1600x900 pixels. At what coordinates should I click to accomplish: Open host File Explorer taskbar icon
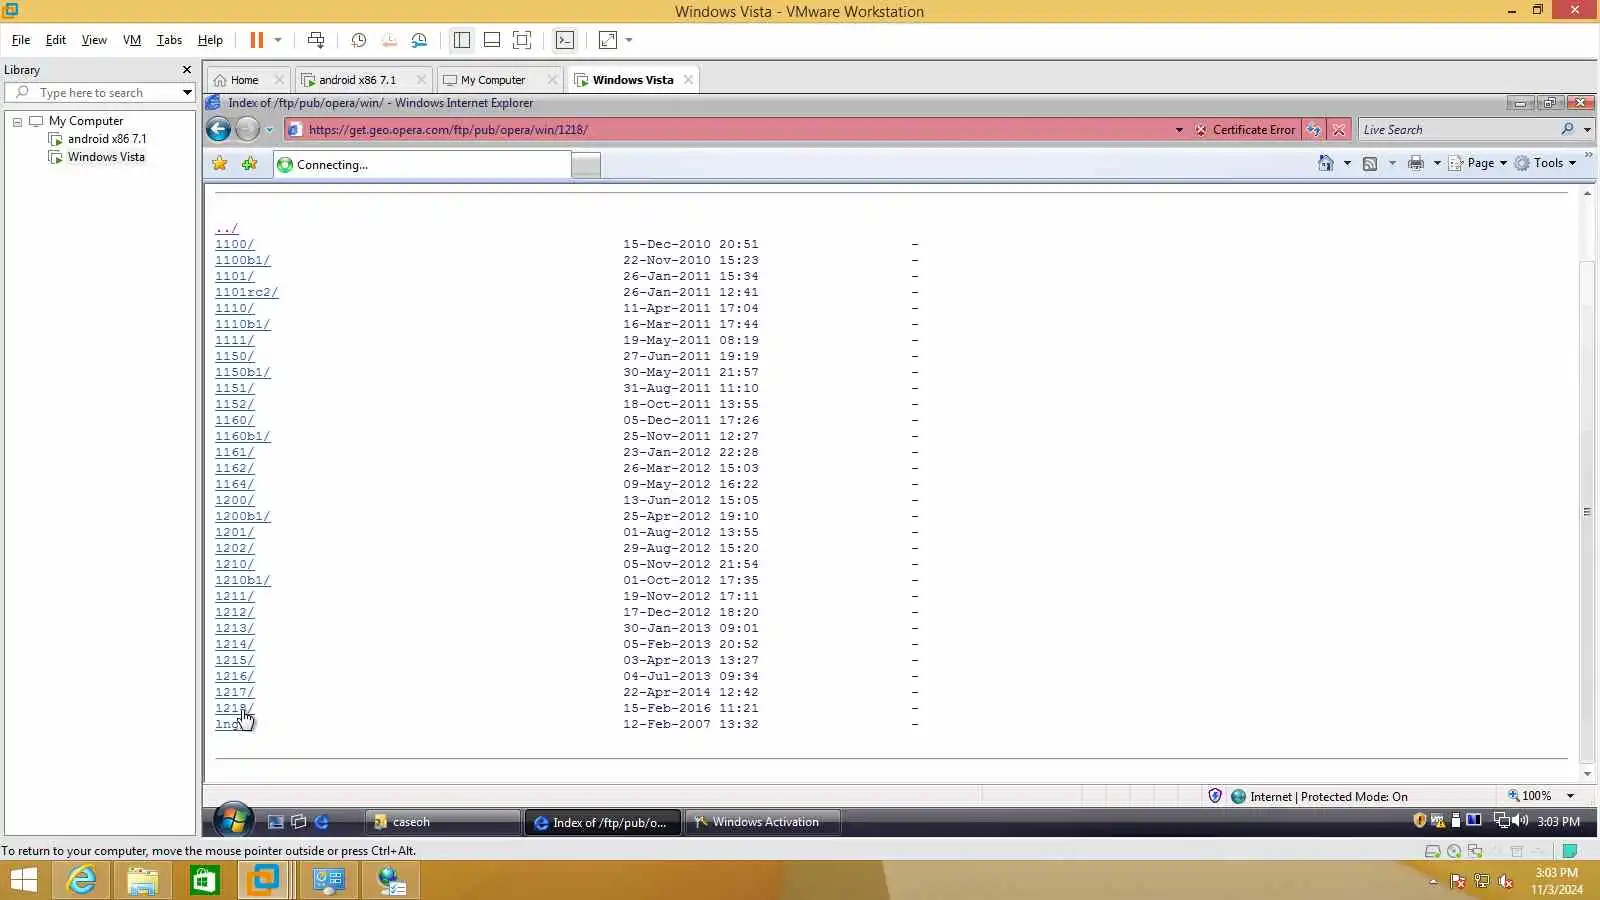point(142,880)
